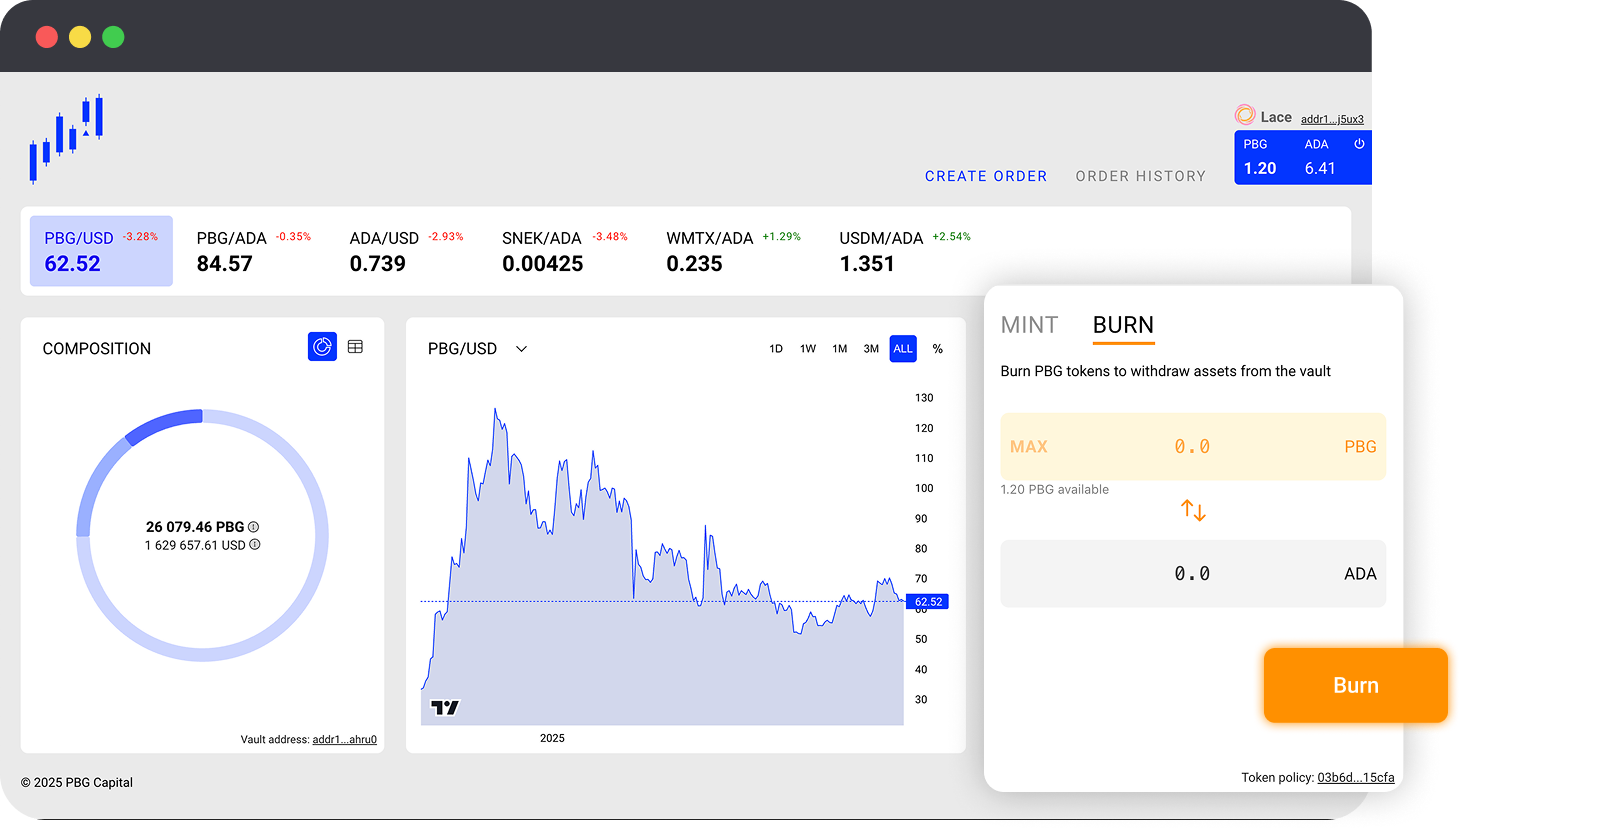Click info icon next to USD value

255,545
